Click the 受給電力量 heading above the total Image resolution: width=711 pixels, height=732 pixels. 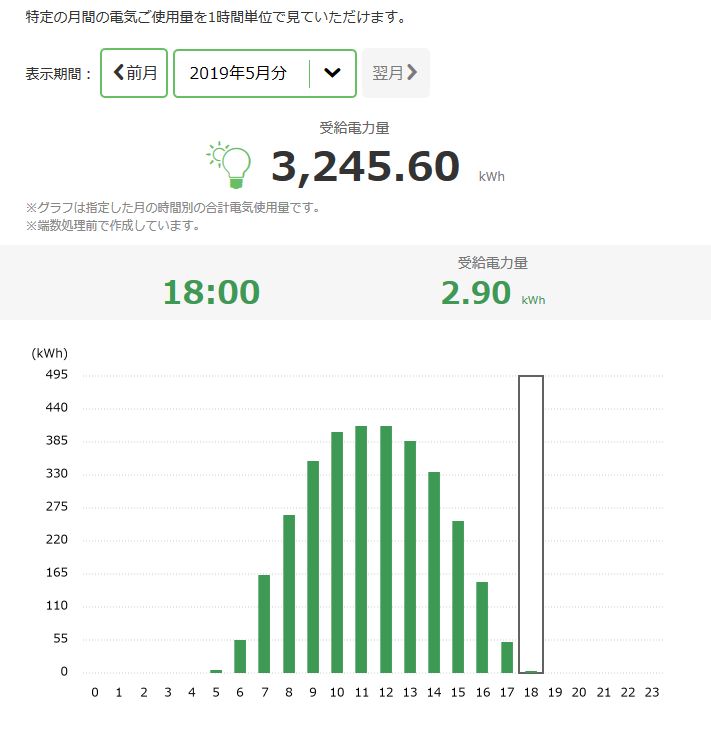tap(355, 128)
